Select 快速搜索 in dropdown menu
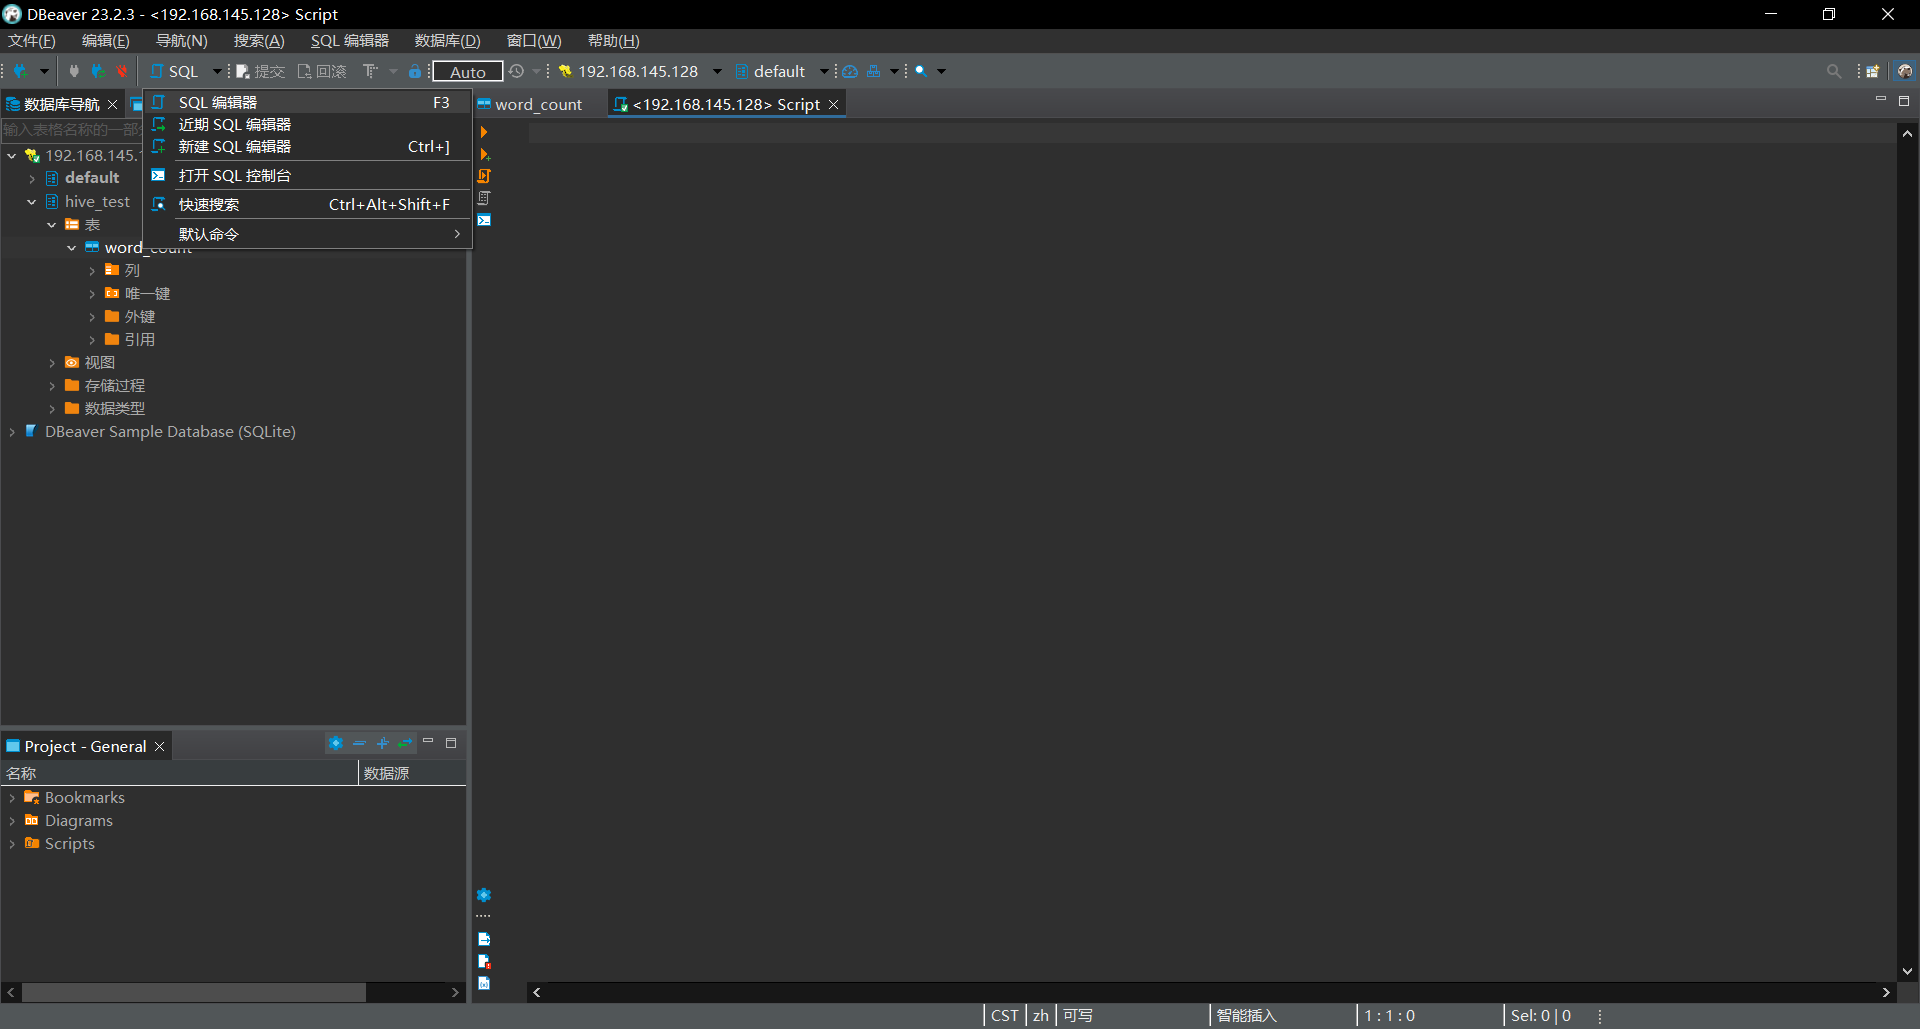The height and width of the screenshot is (1029, 1920). pyautogui.click(x=307, y=204)
